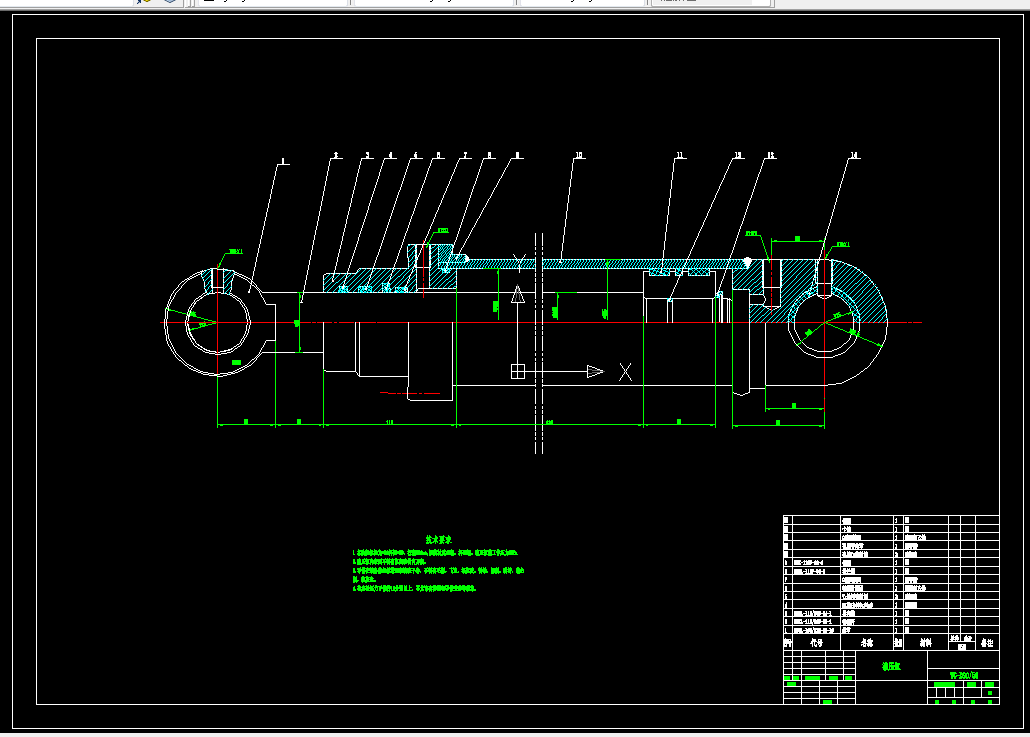
Task: Click the 备注 column header in parts list
Action: 987,642
